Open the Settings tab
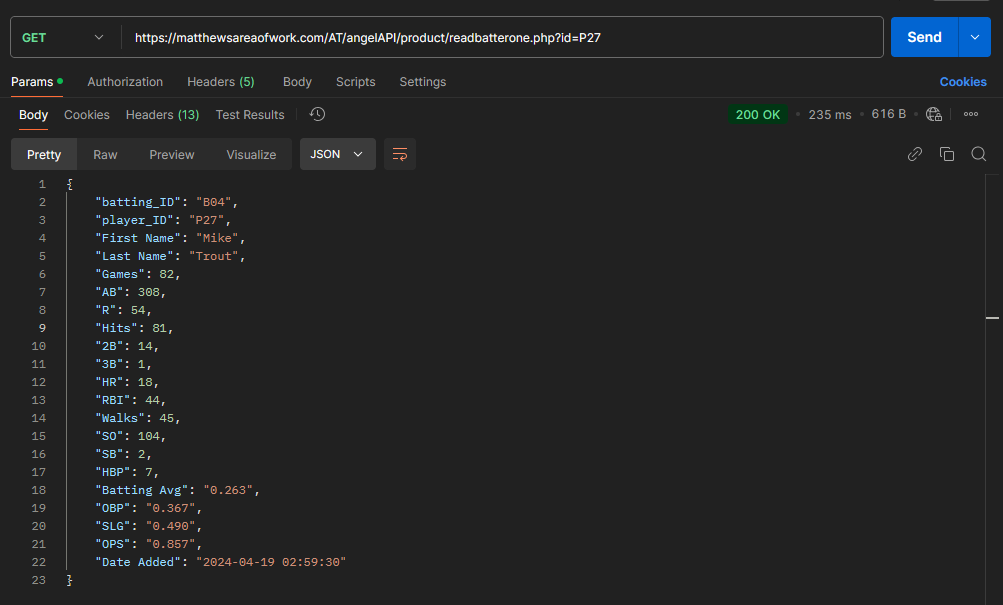The width and height of the screenshot is (1003, 605). tap(423, 82)
